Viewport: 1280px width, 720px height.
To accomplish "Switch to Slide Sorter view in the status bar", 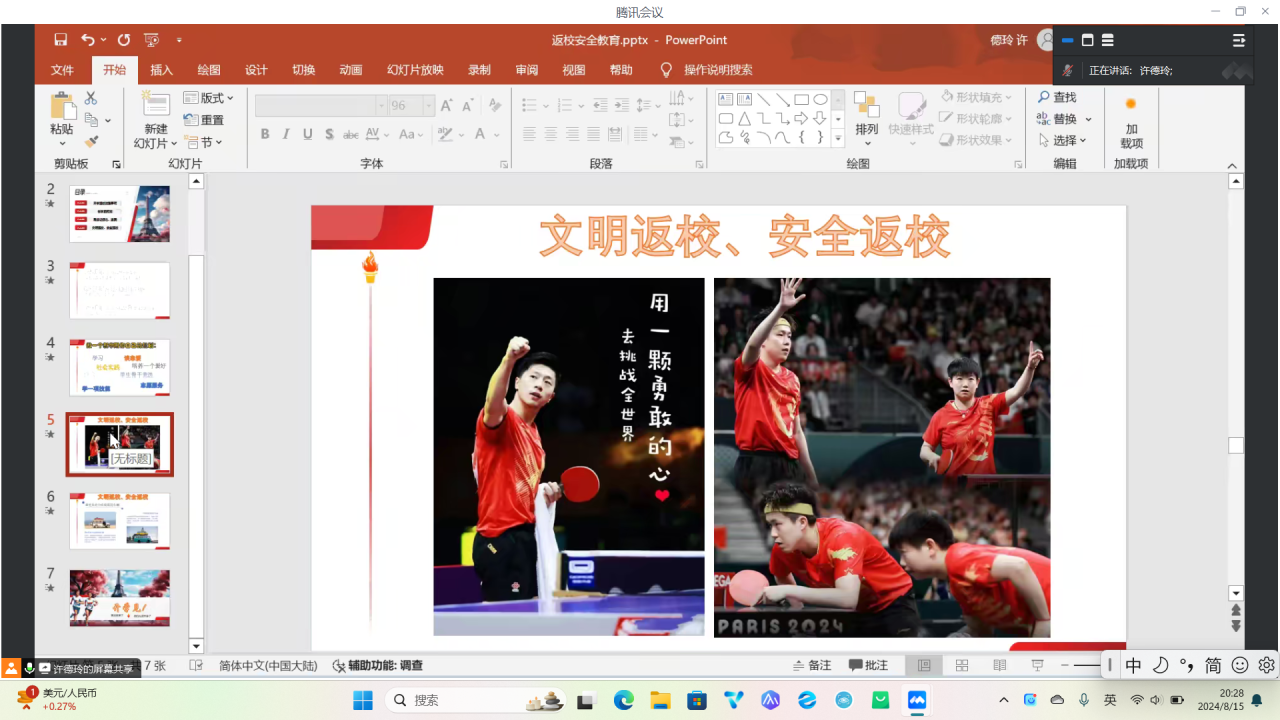I will click(962, 665).
